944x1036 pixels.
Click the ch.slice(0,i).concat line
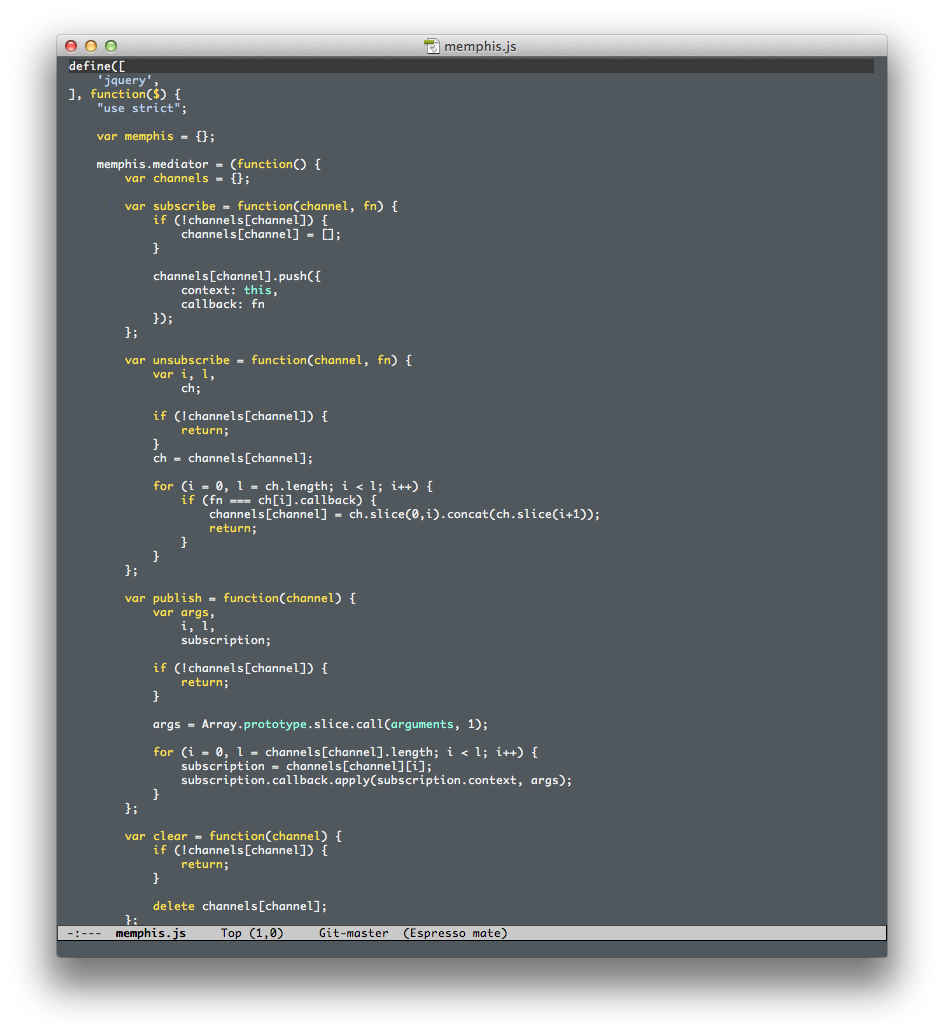click(404, 514)
